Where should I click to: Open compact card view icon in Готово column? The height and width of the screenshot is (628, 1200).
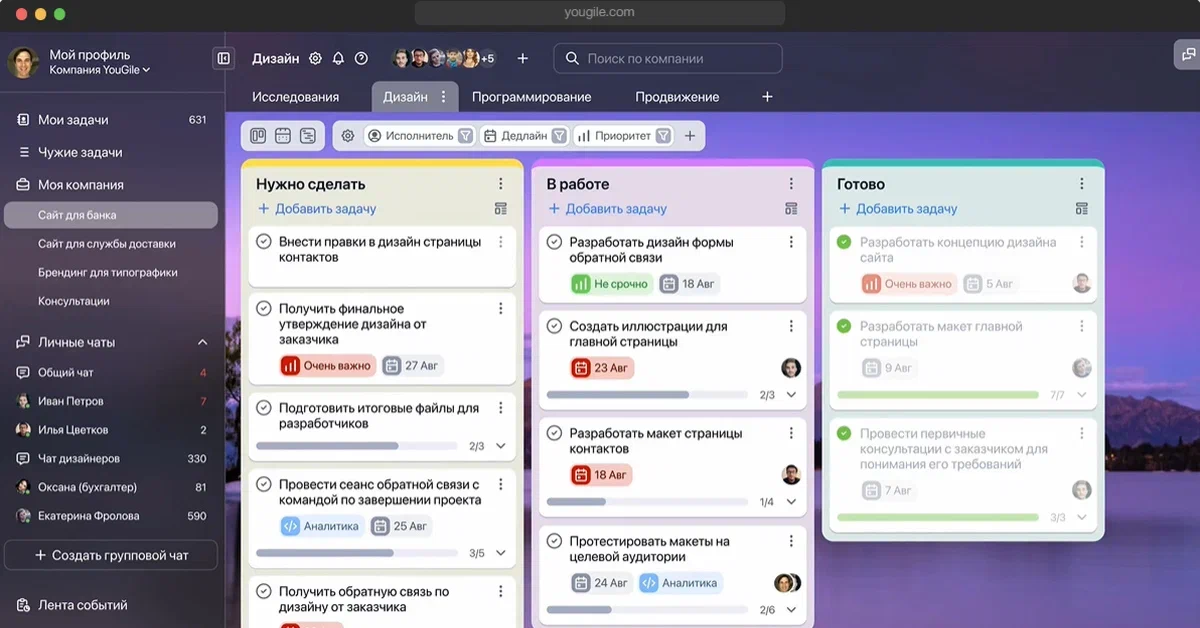click(x=1081, y=208)
